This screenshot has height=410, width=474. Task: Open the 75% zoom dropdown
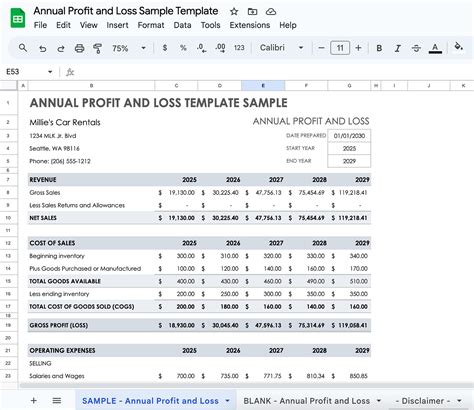point(129,48)
